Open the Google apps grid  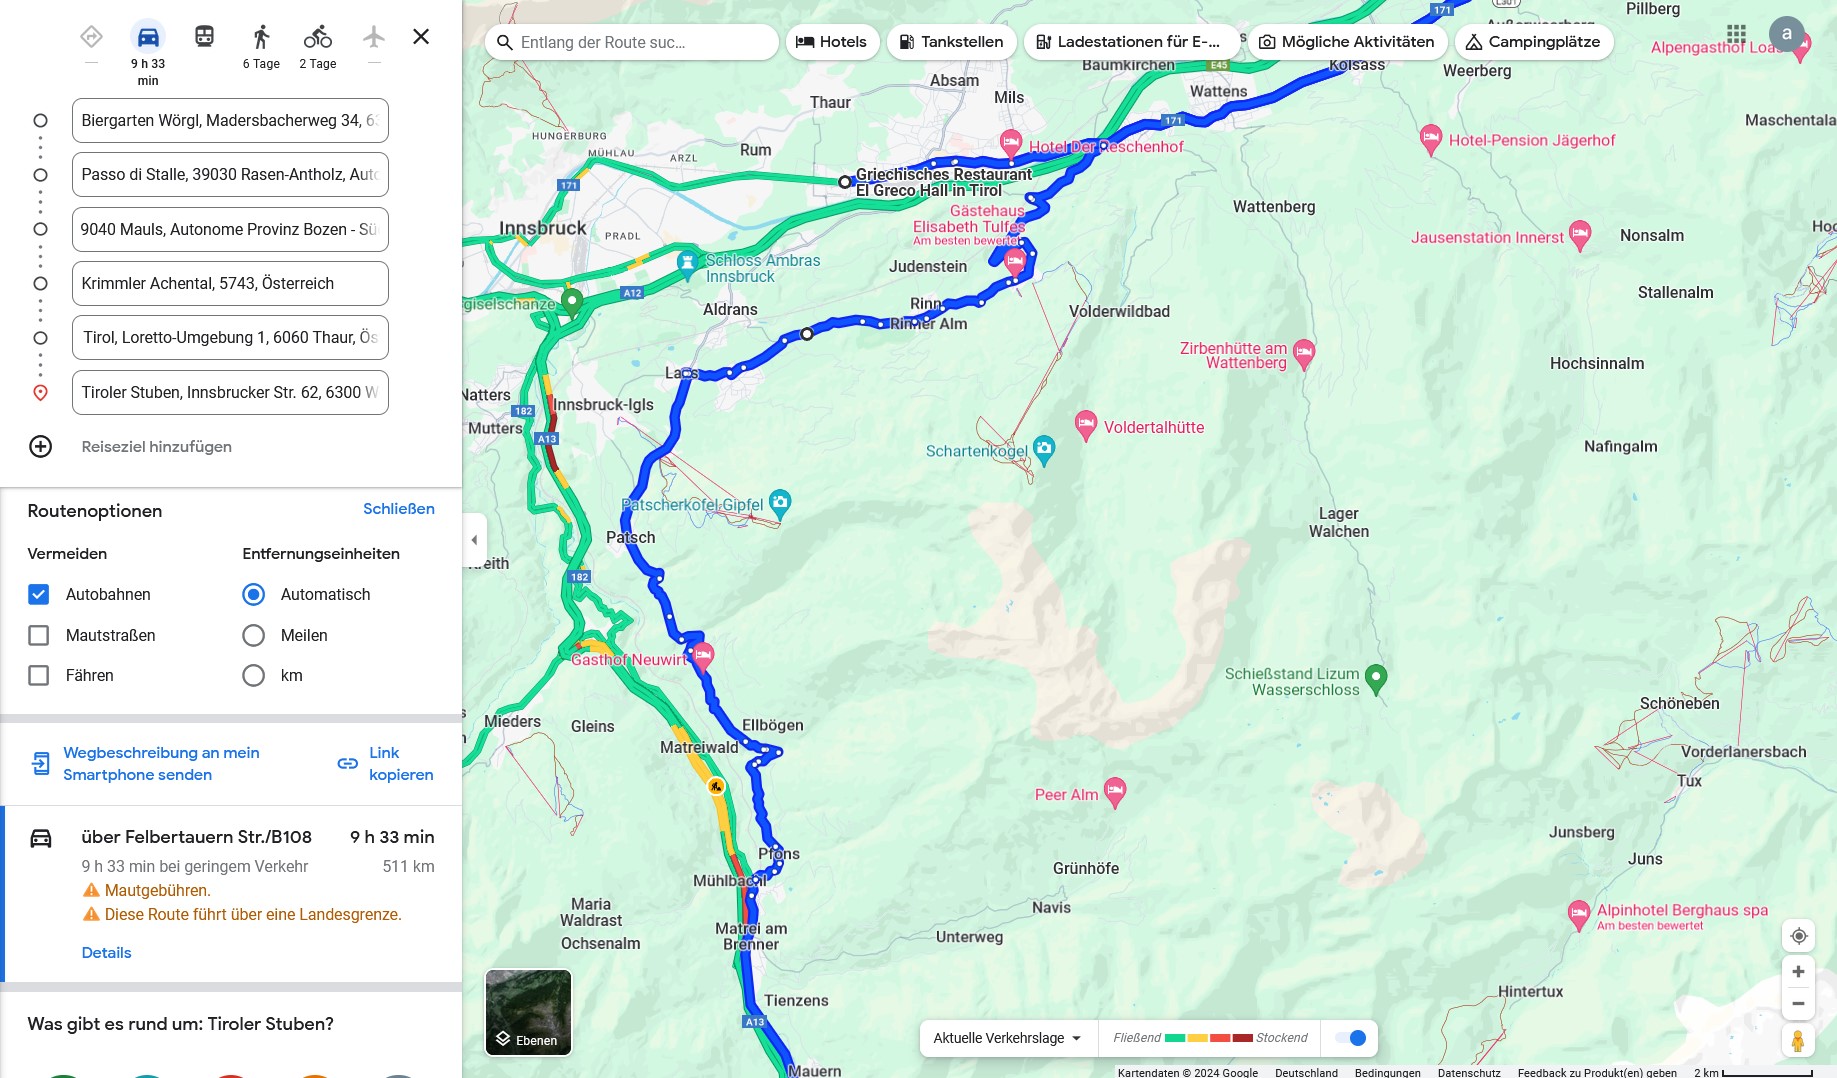point(1736,34)
